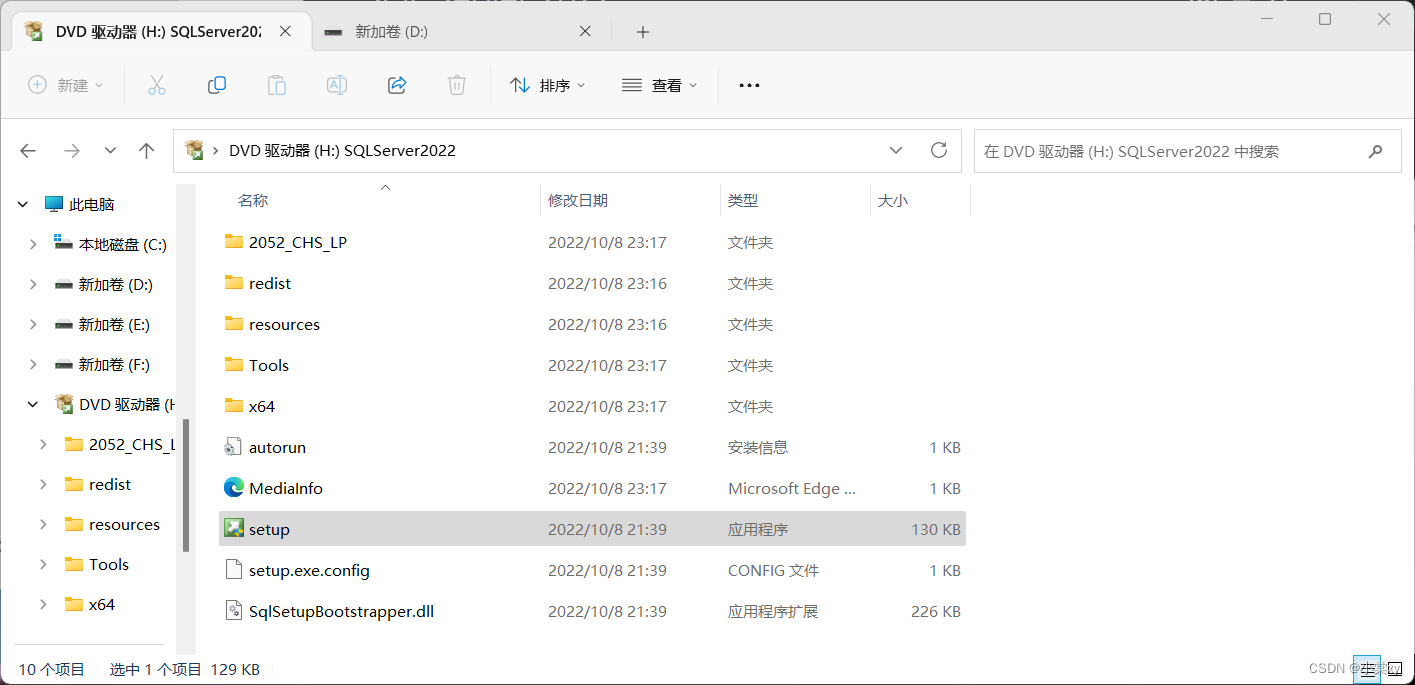This screenshot has width=1415, height=685.
Task: Go forward with the right arrow
Action: (71, 151)
